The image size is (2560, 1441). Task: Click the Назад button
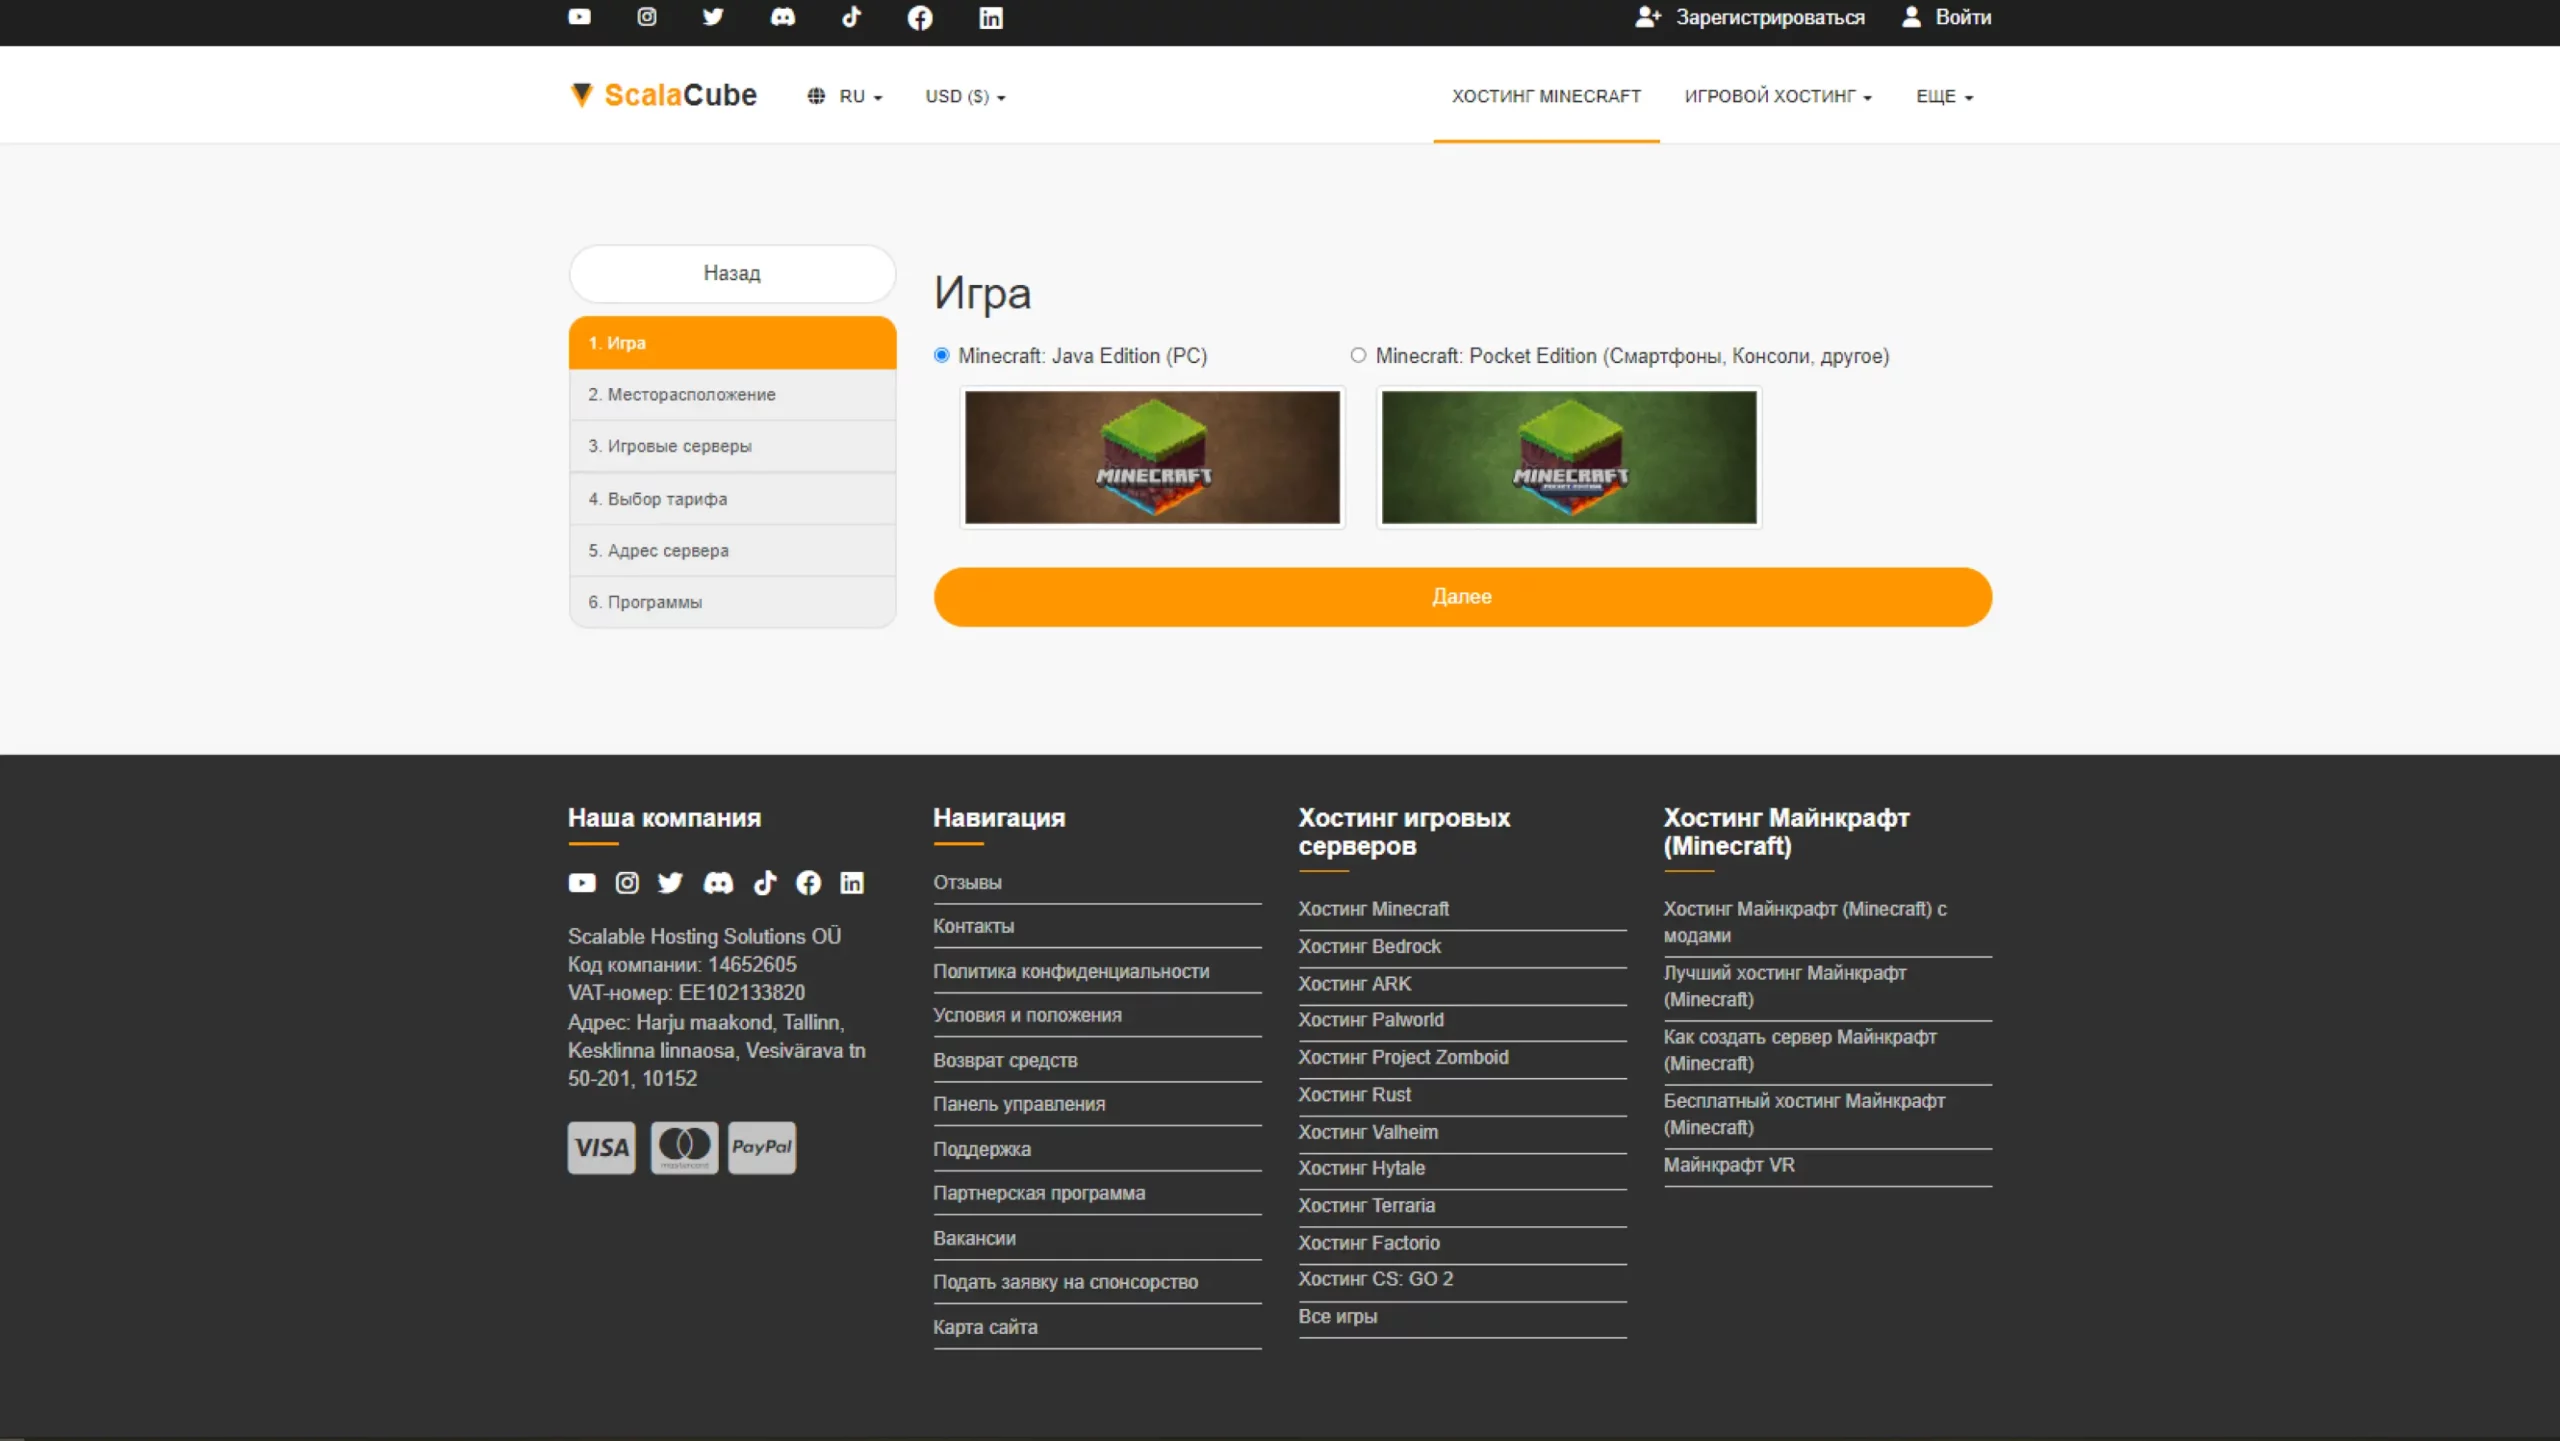732,274
